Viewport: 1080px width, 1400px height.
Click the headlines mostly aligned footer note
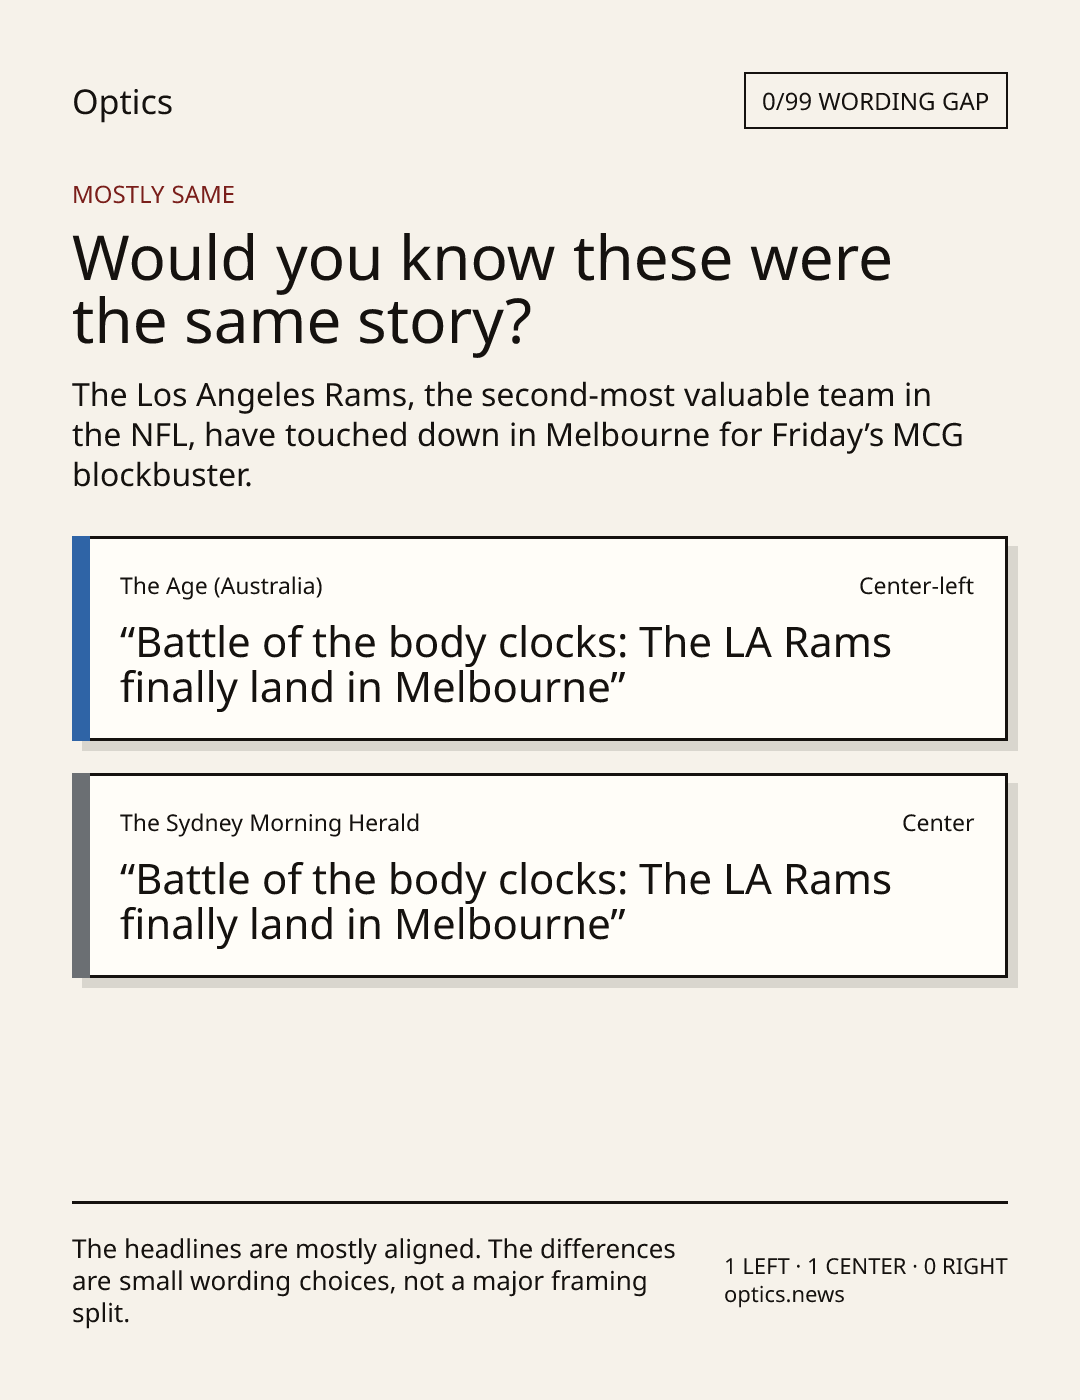[x=374, y=1281]
